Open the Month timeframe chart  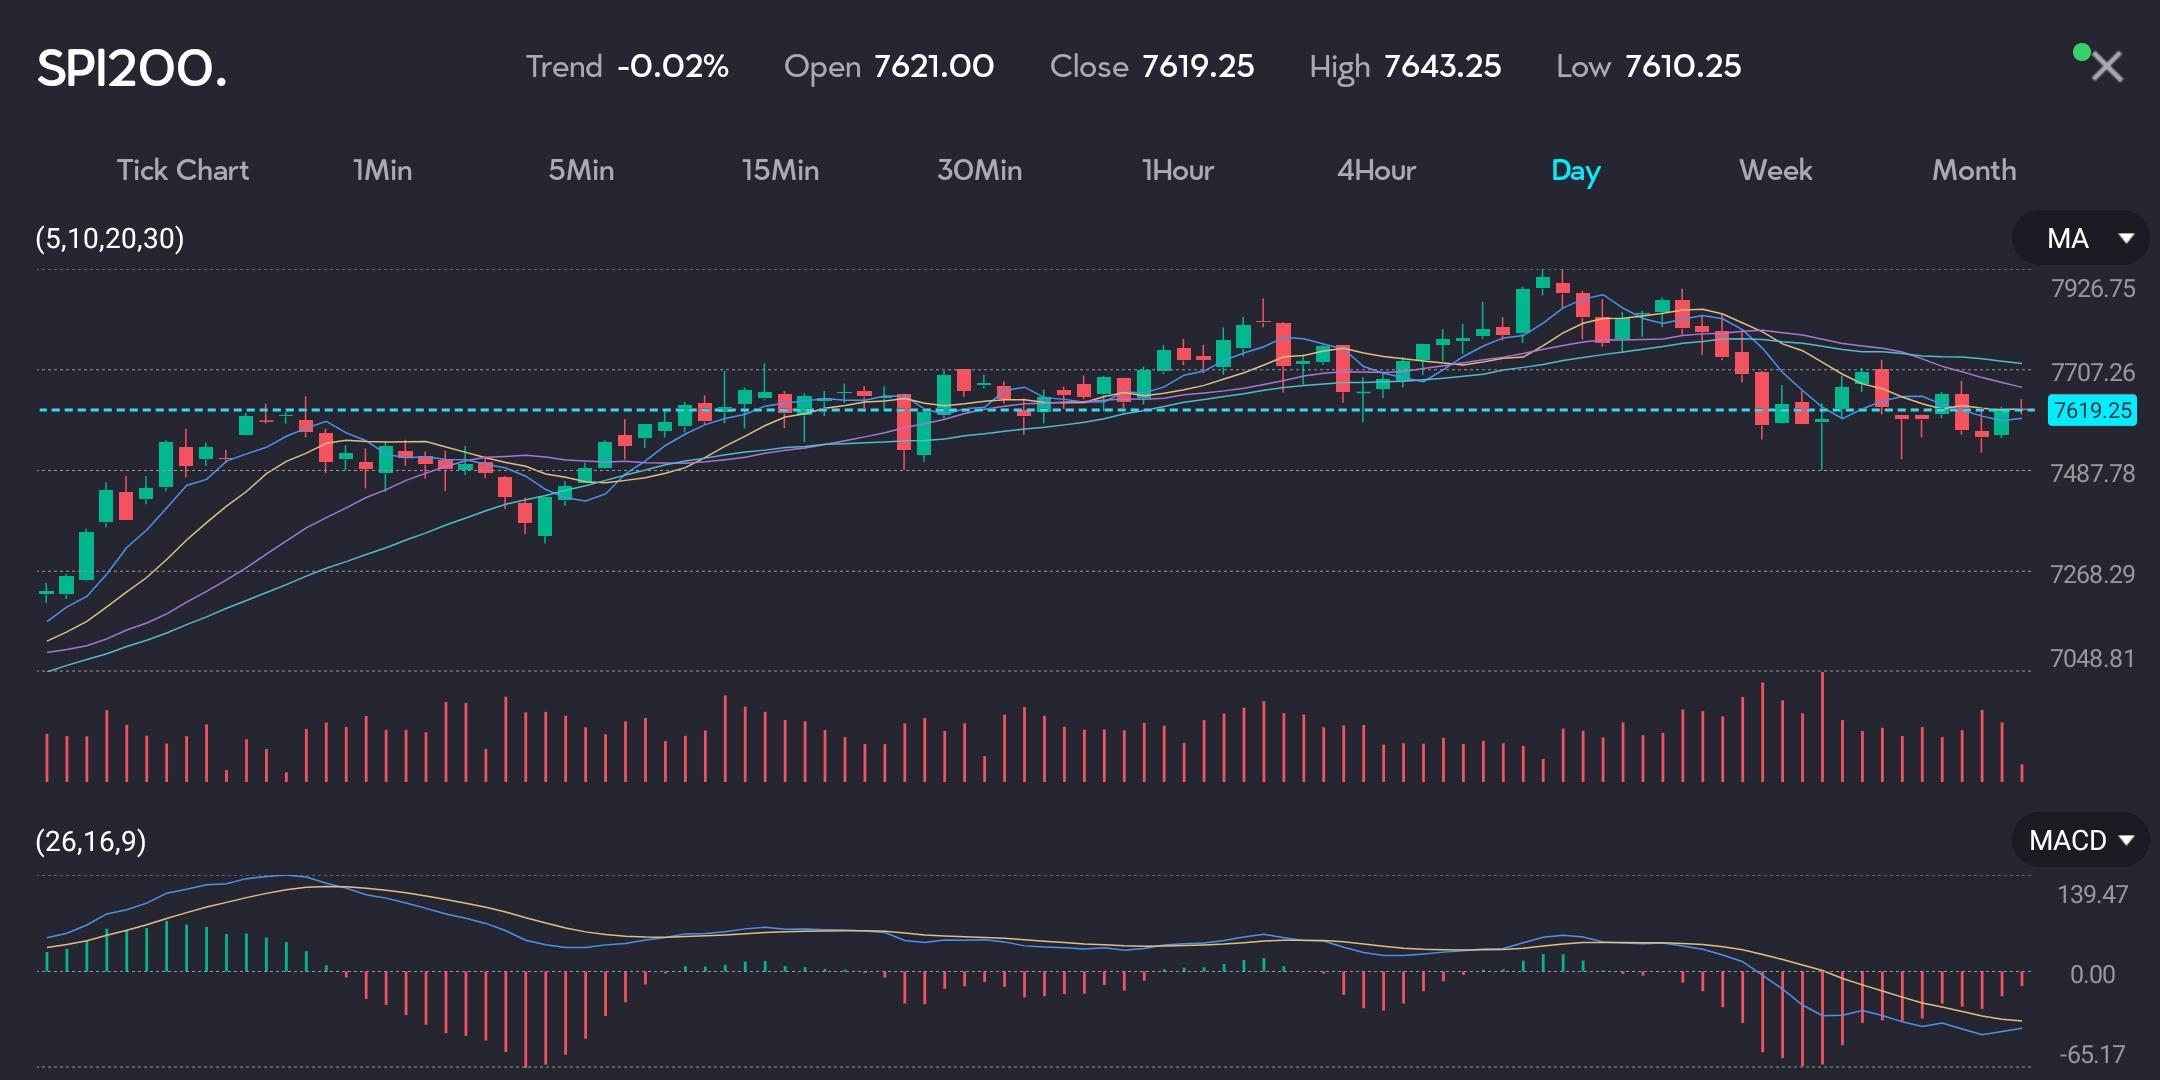click(x=1973, y=170)
